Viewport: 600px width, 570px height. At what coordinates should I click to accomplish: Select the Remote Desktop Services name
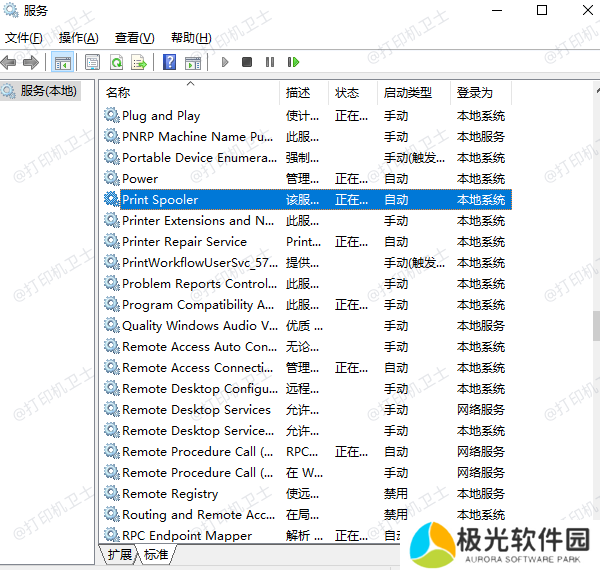click(x=196, y=410)
